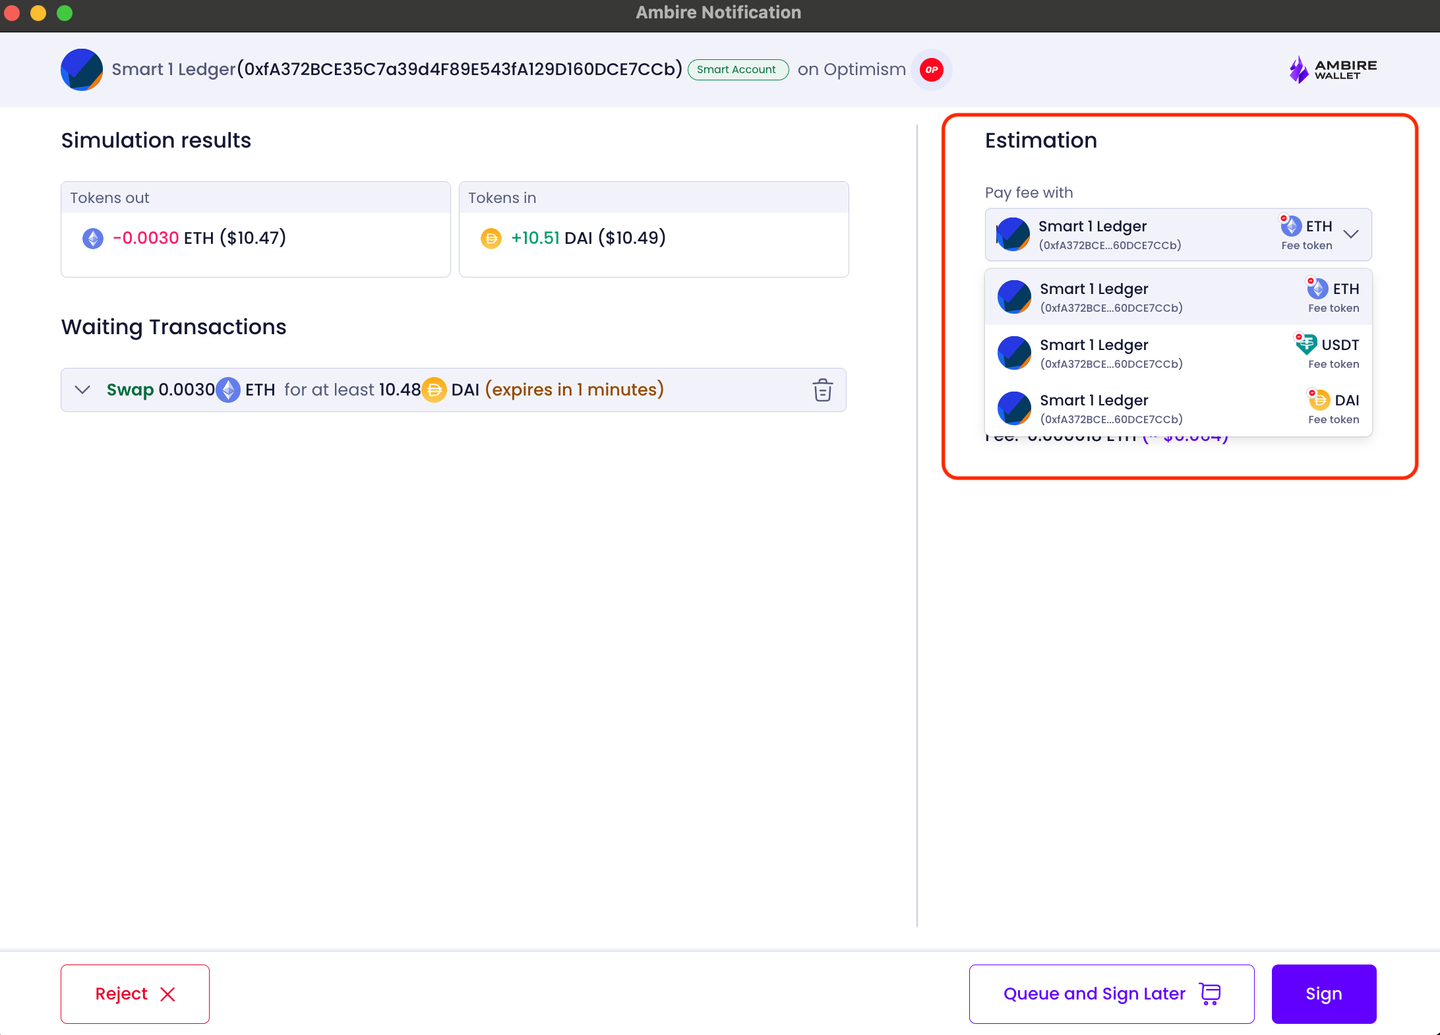
Task: Click the DAI icon in Swap transaction row
Action: [434, 390]
